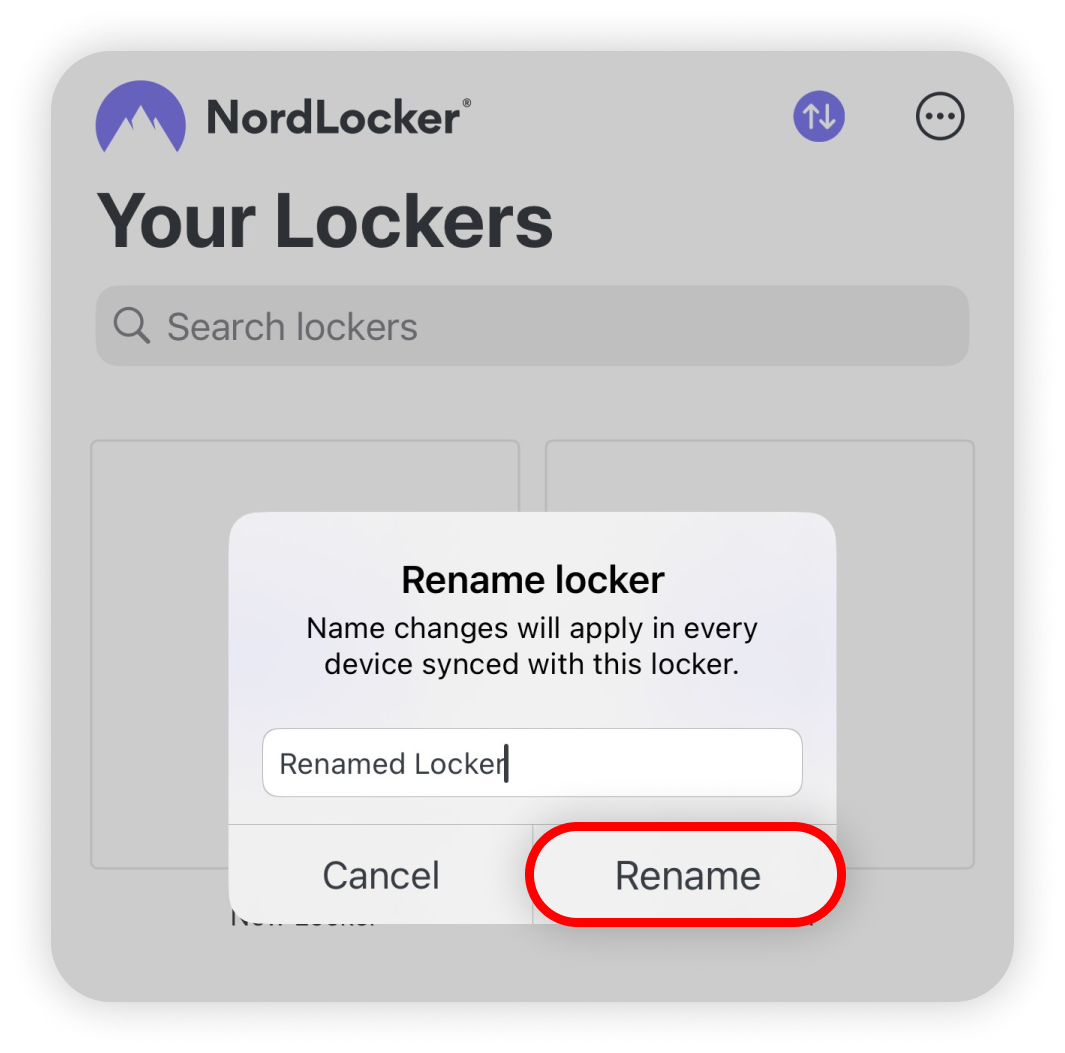
Task: Place cursor after the word Renamed
Action: click(406, 764)
